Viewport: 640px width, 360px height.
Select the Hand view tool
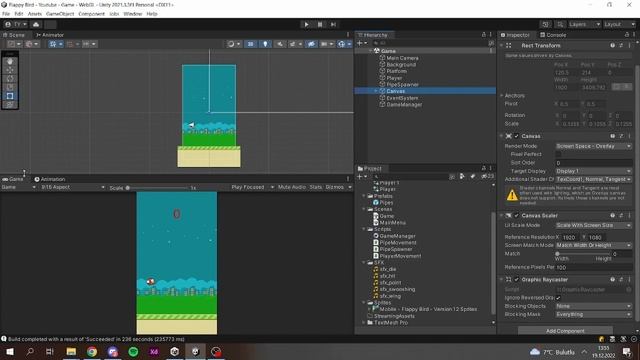pos(10,62)
